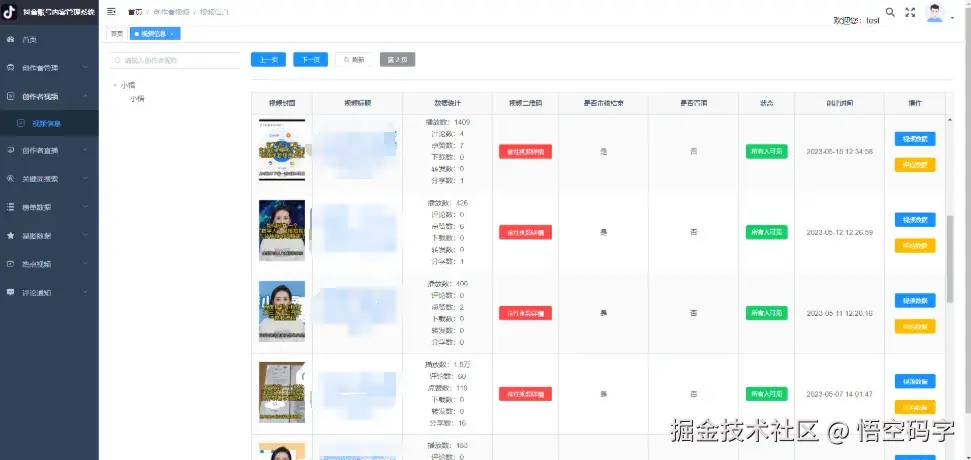Select the 视频信息 page tab

coord(154,33)
